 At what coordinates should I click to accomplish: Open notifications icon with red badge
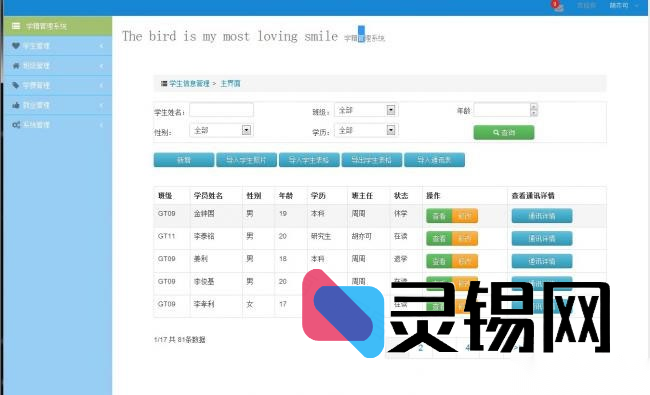pyautogui.click(x=557, y=5)
